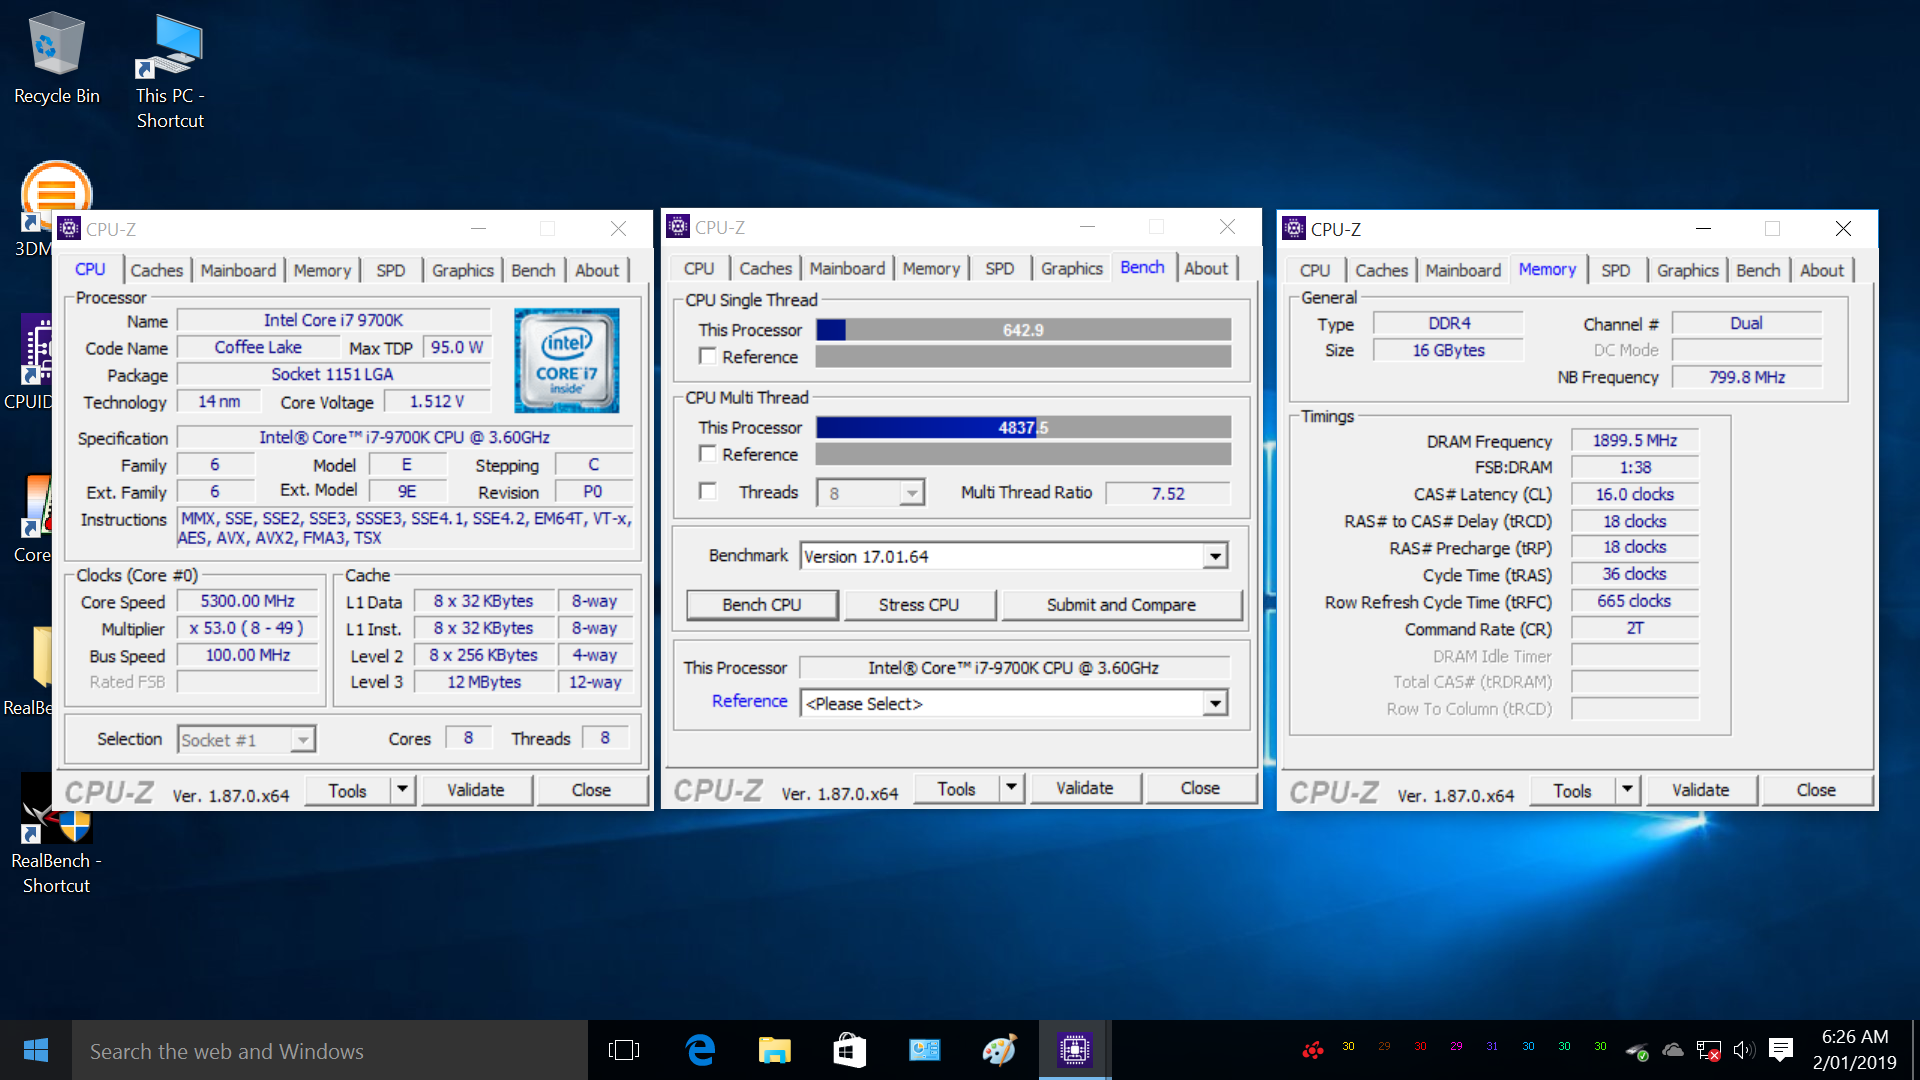
Task: Expand Tools arrow in middle CPU-Z window
Action: [x=1011, y=788]
